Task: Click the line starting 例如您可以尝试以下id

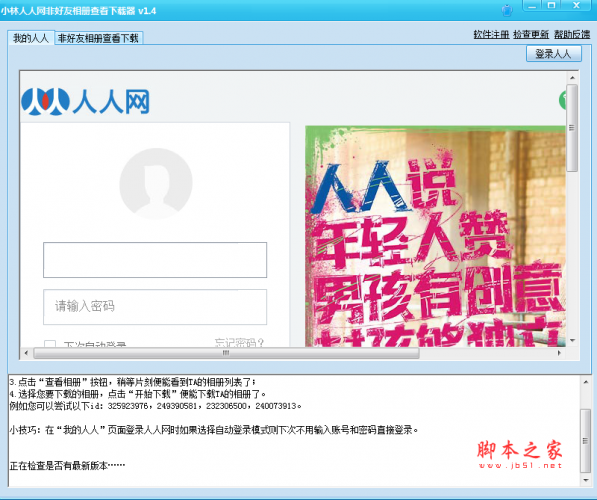Action: point(155,406)
